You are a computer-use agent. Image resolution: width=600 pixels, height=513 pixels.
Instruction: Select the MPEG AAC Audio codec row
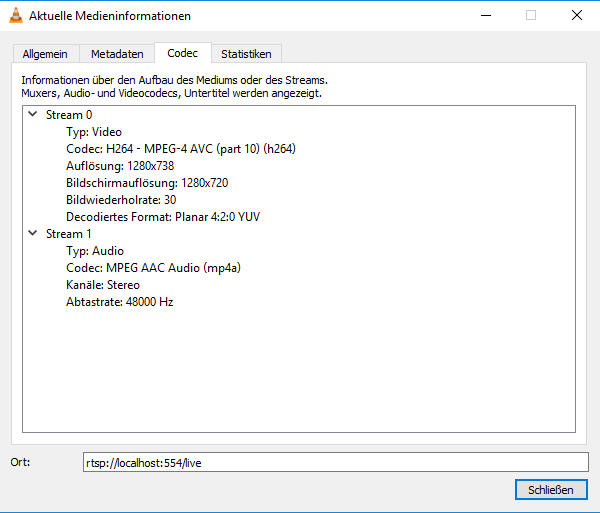153,268
